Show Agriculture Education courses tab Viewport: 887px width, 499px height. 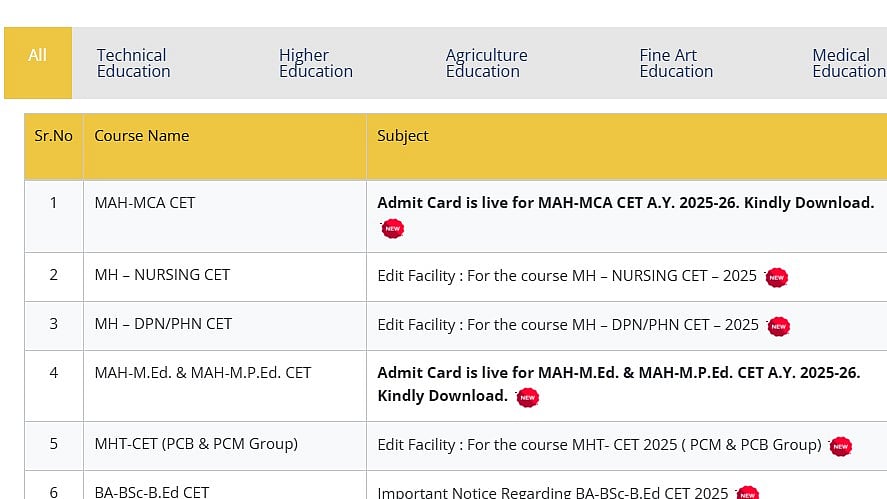tap(486, 63)
